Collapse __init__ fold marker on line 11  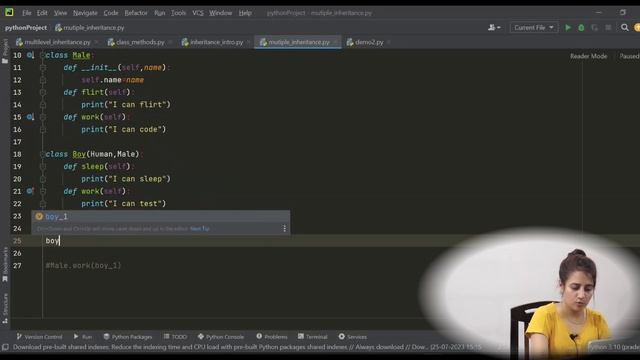point(43,67)
